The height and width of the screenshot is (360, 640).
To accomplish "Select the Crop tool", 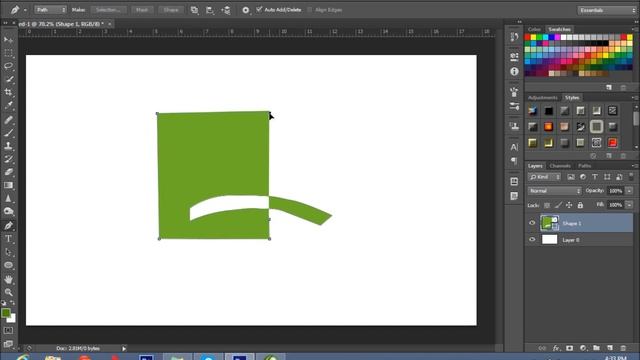I will click(x=8, y=92).
